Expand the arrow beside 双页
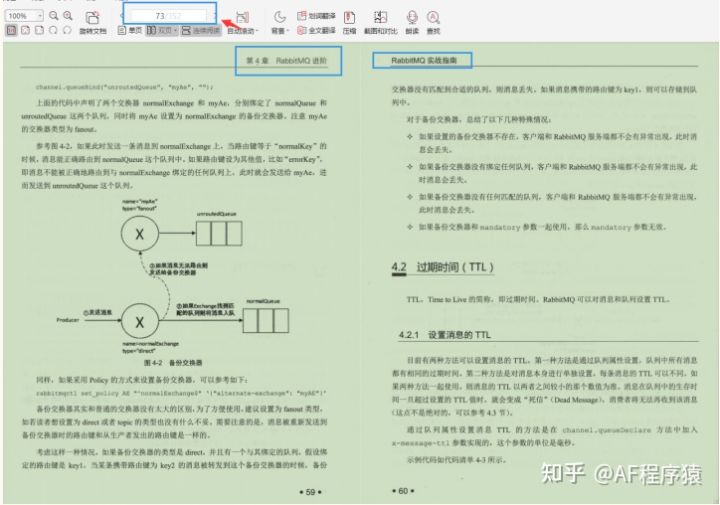 coord(175,31)
